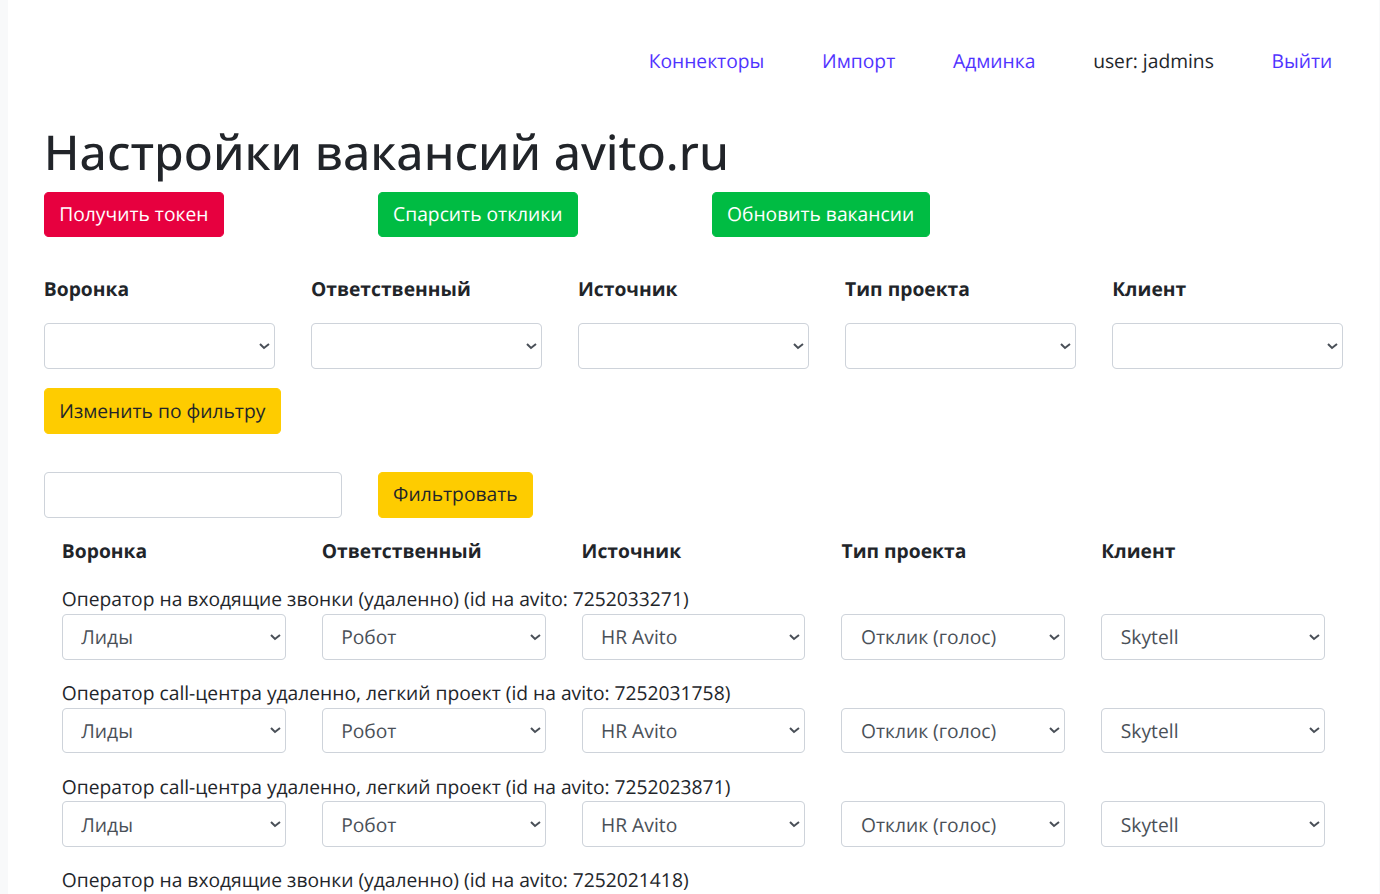Click the vacancy title with id 7252031758
1380x894 pixels.
click(x=396, y=693)
